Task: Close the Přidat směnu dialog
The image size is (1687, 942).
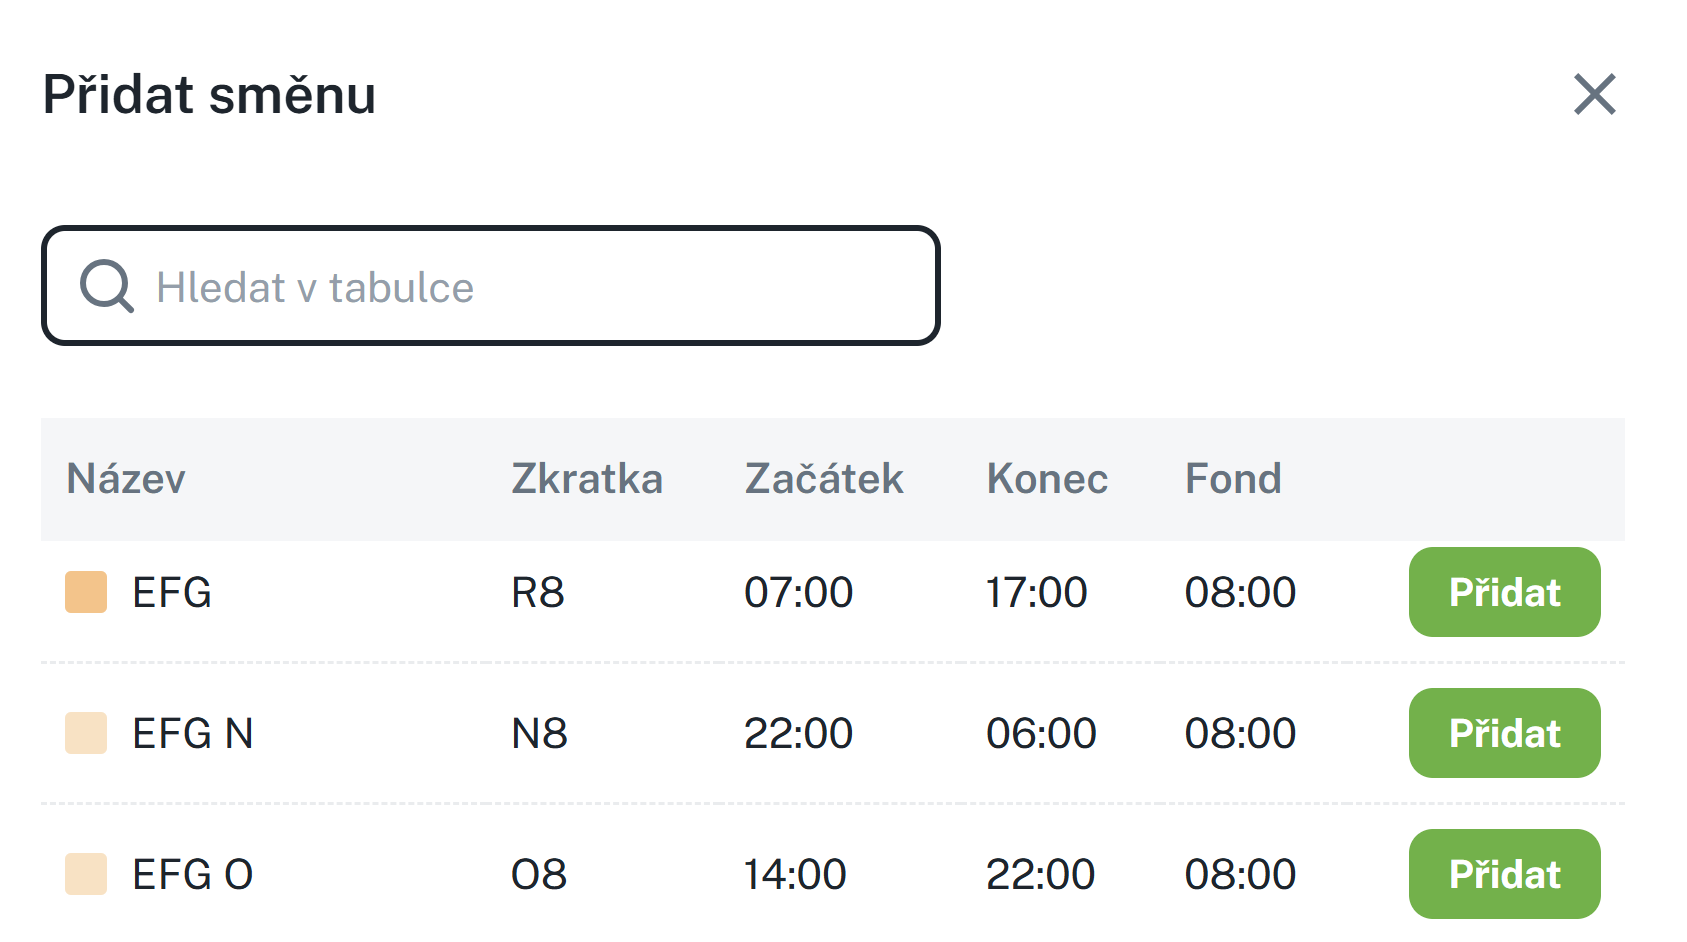Action: tap(1594, 95)
